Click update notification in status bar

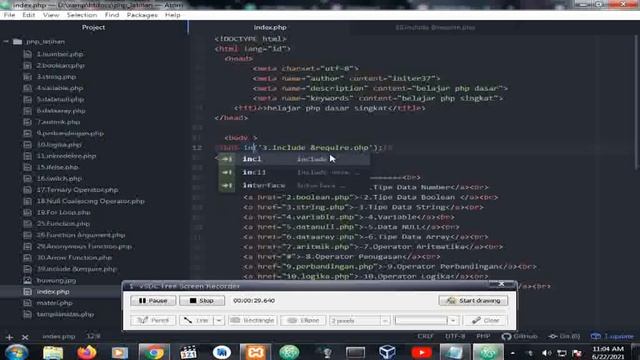click(612, 336)
